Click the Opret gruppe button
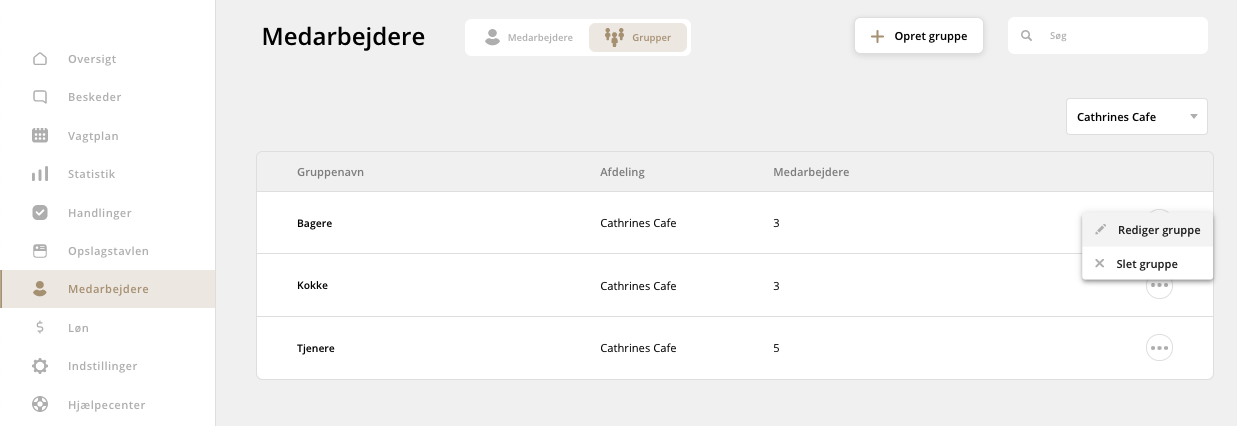 click(918, 36)
